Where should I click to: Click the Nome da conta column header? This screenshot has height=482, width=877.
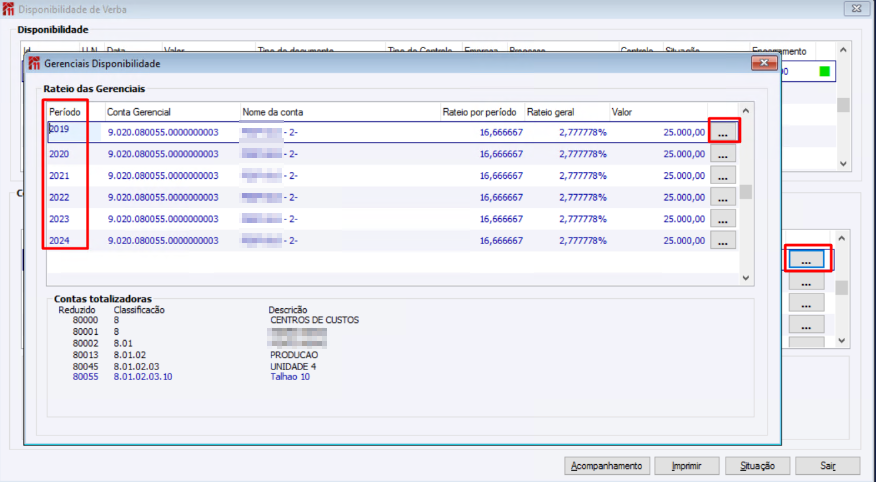point(341,112)
